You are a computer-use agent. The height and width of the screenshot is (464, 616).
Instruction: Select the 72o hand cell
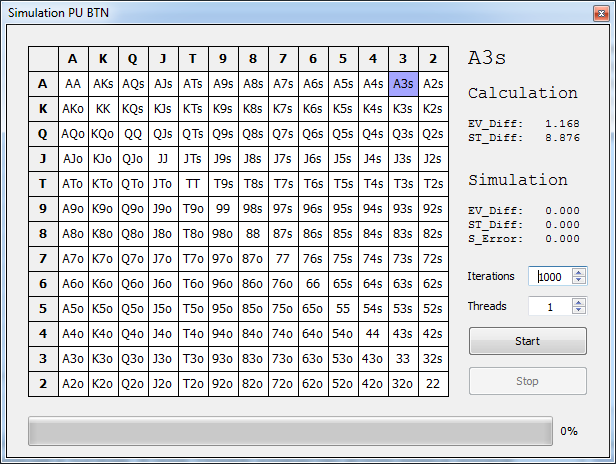pos(283,383)
